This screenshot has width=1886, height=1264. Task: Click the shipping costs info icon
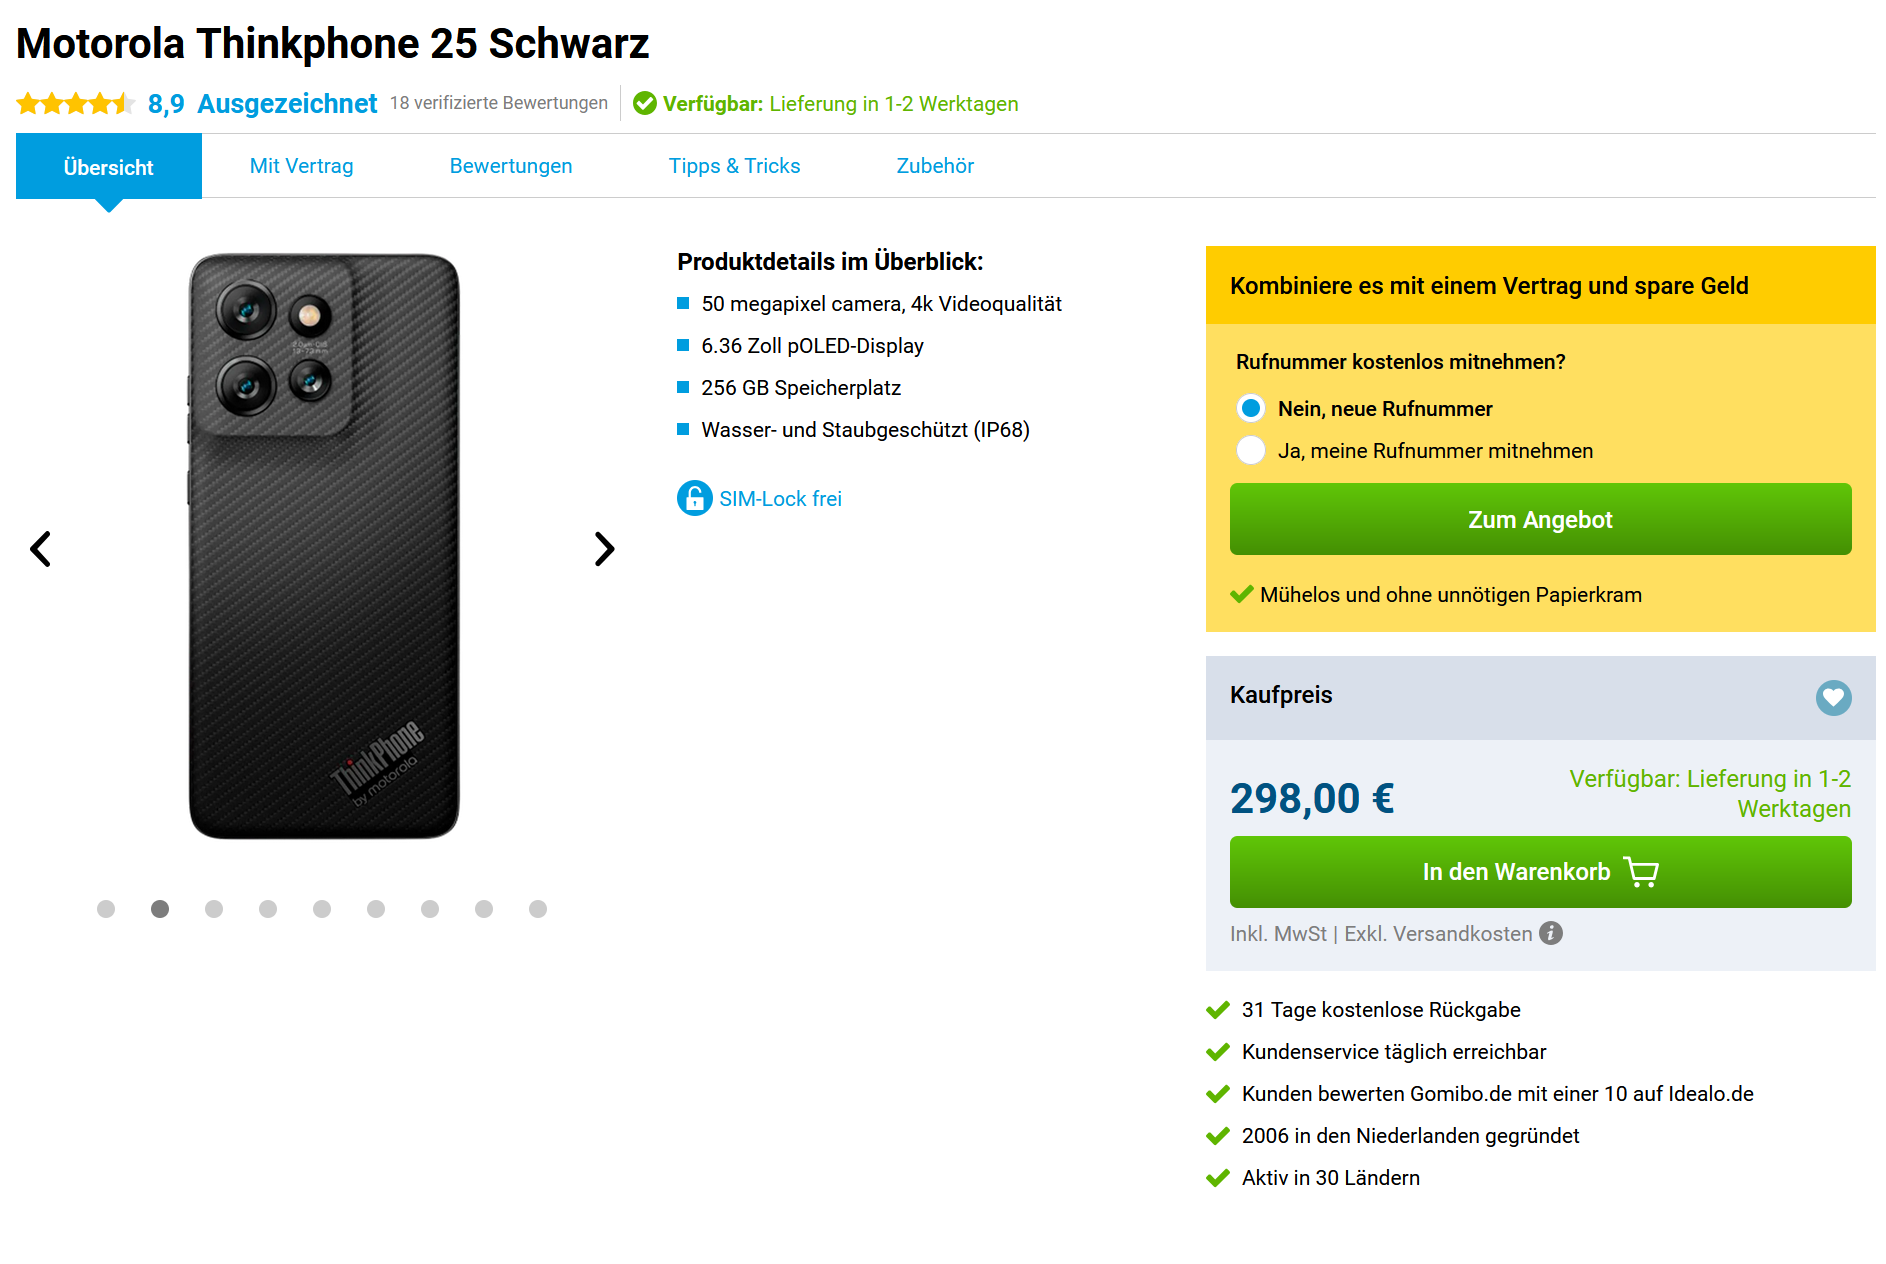1551,933
